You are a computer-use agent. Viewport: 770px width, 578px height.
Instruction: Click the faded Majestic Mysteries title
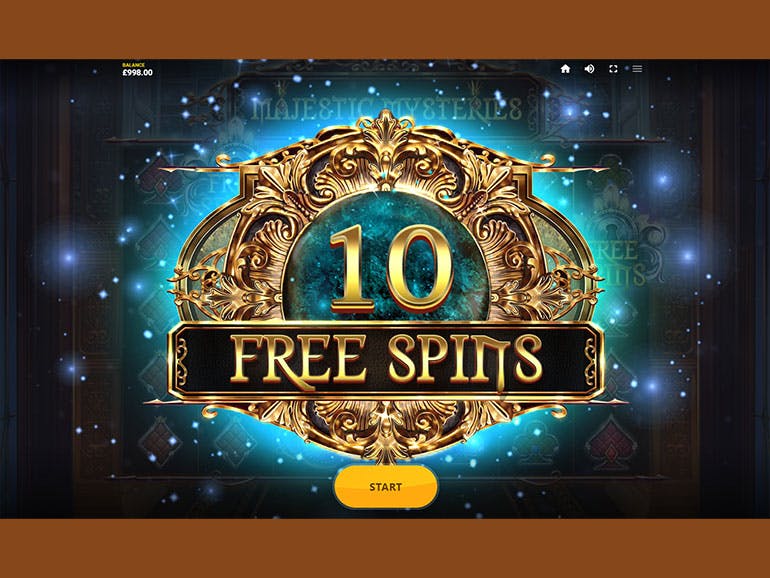coord(386,109)
